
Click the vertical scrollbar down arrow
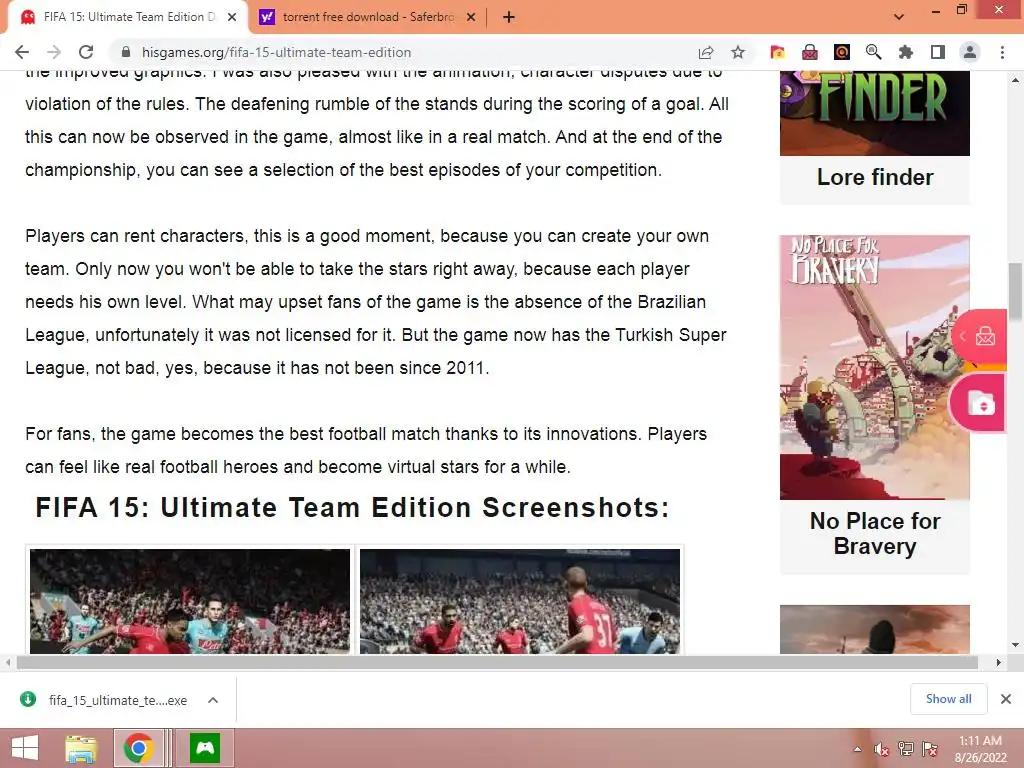click(1015, 645)
